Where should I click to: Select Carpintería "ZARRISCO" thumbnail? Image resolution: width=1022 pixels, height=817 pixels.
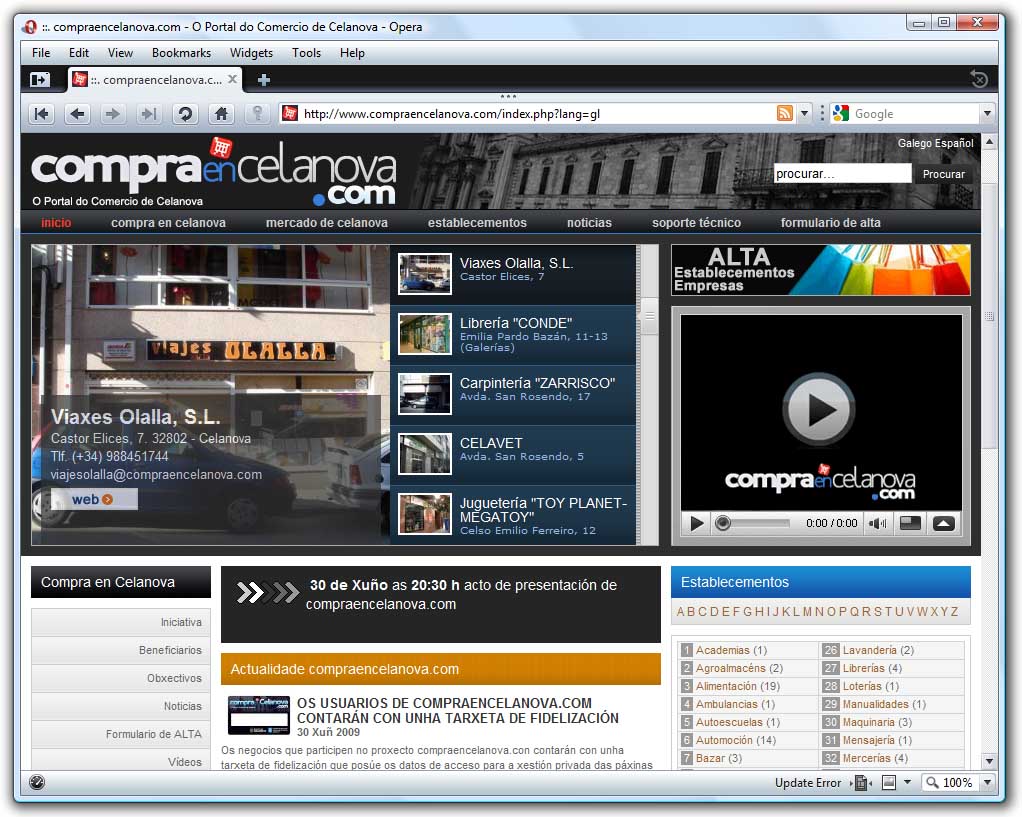pyautogui.click(x=425, y=394)
